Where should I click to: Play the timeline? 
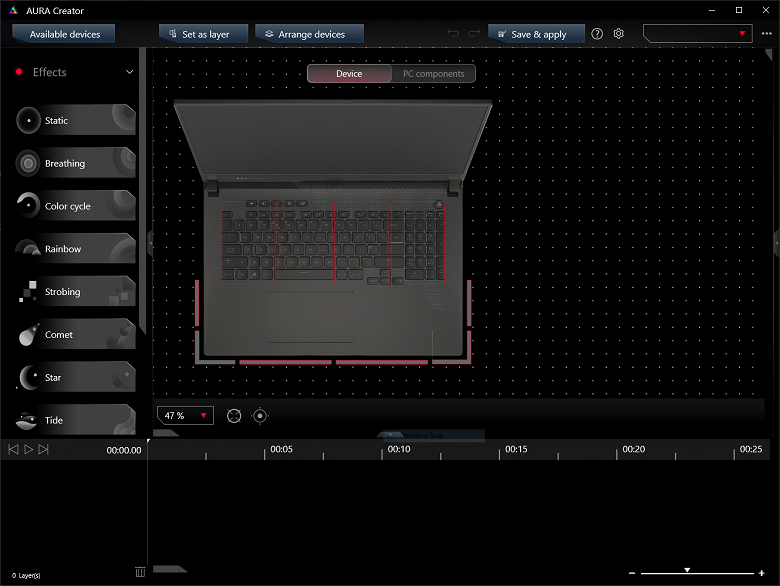[28, 449]
